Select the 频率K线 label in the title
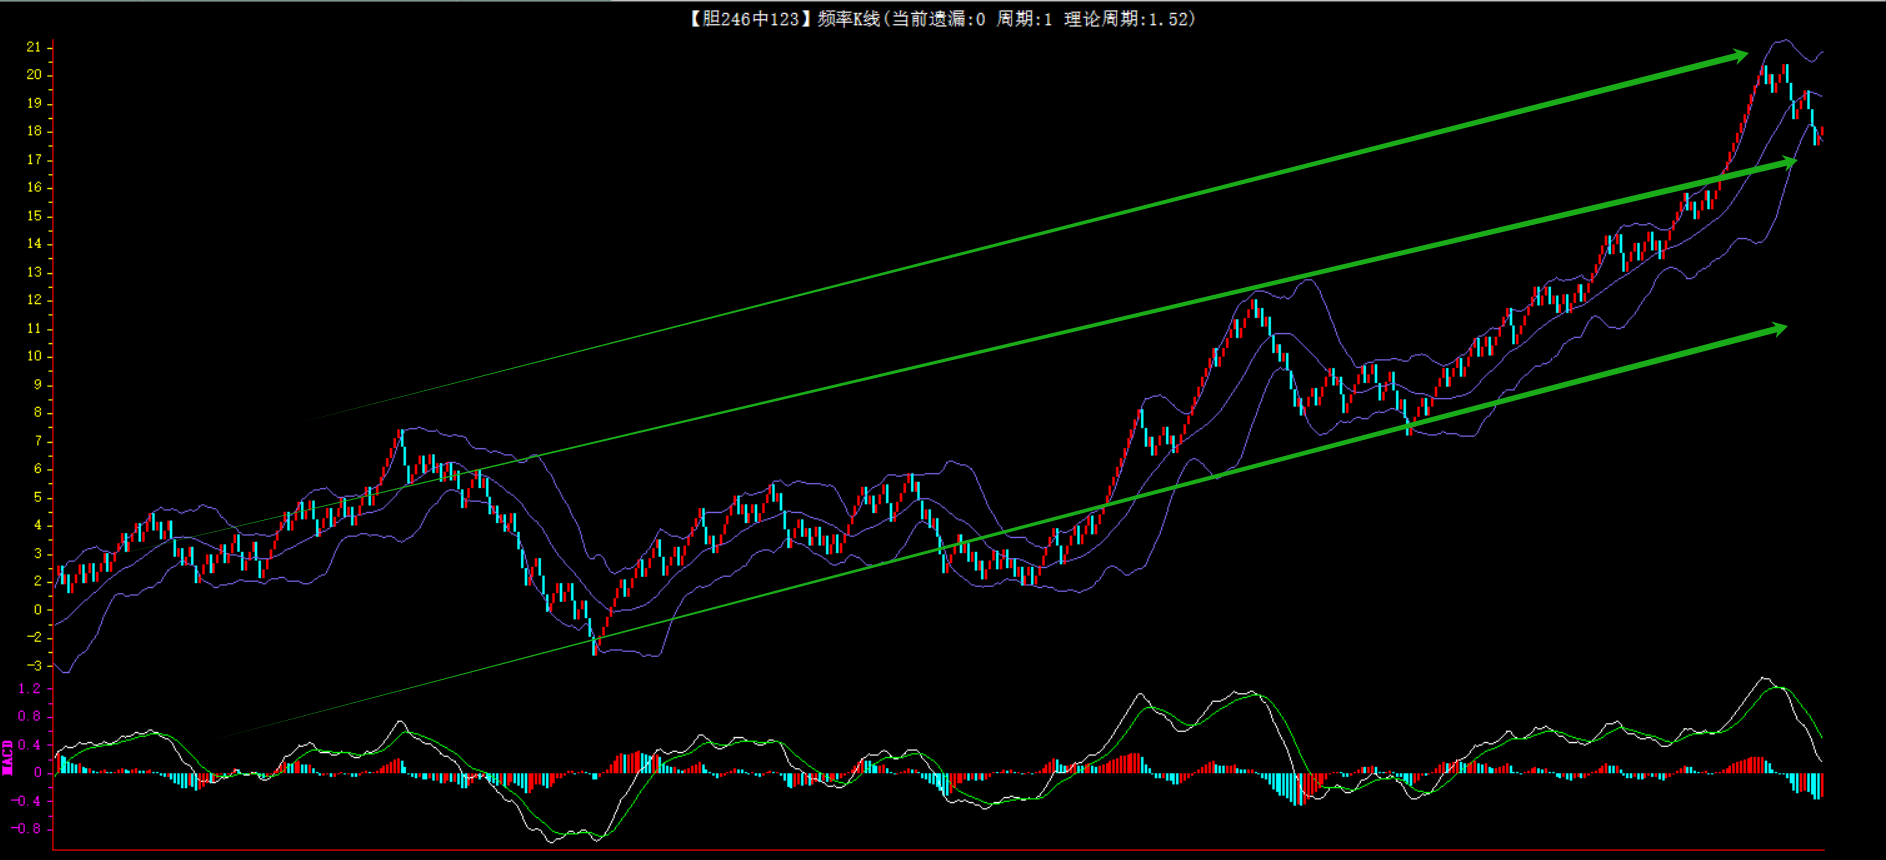Viewport: 1886px width, 860px height. point(849,19)
